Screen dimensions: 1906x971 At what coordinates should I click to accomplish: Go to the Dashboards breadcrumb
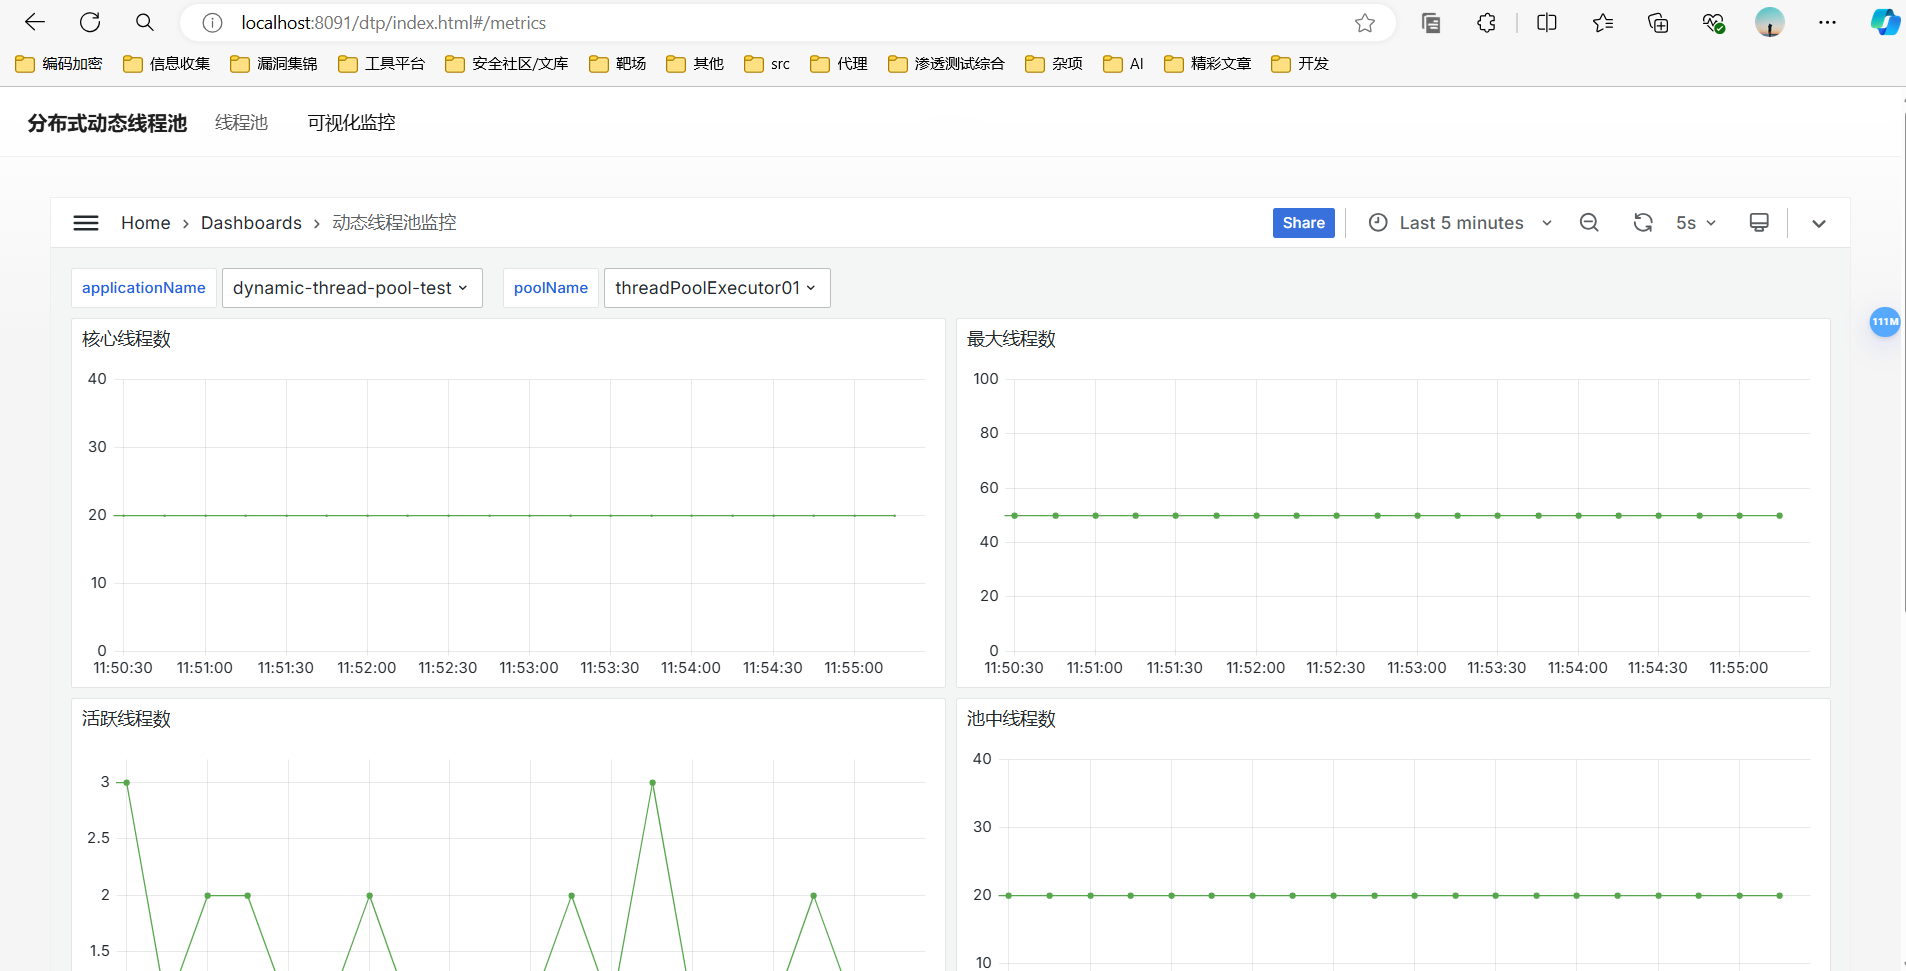pyautogui.click(x=251, y=223)
